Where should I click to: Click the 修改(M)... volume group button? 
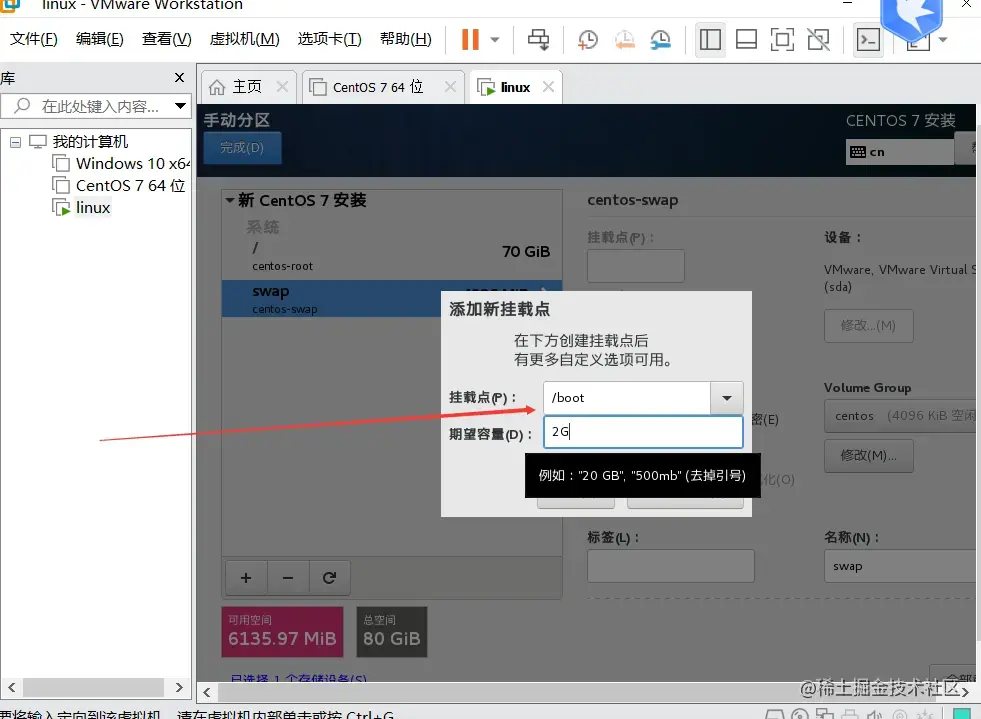868,456
